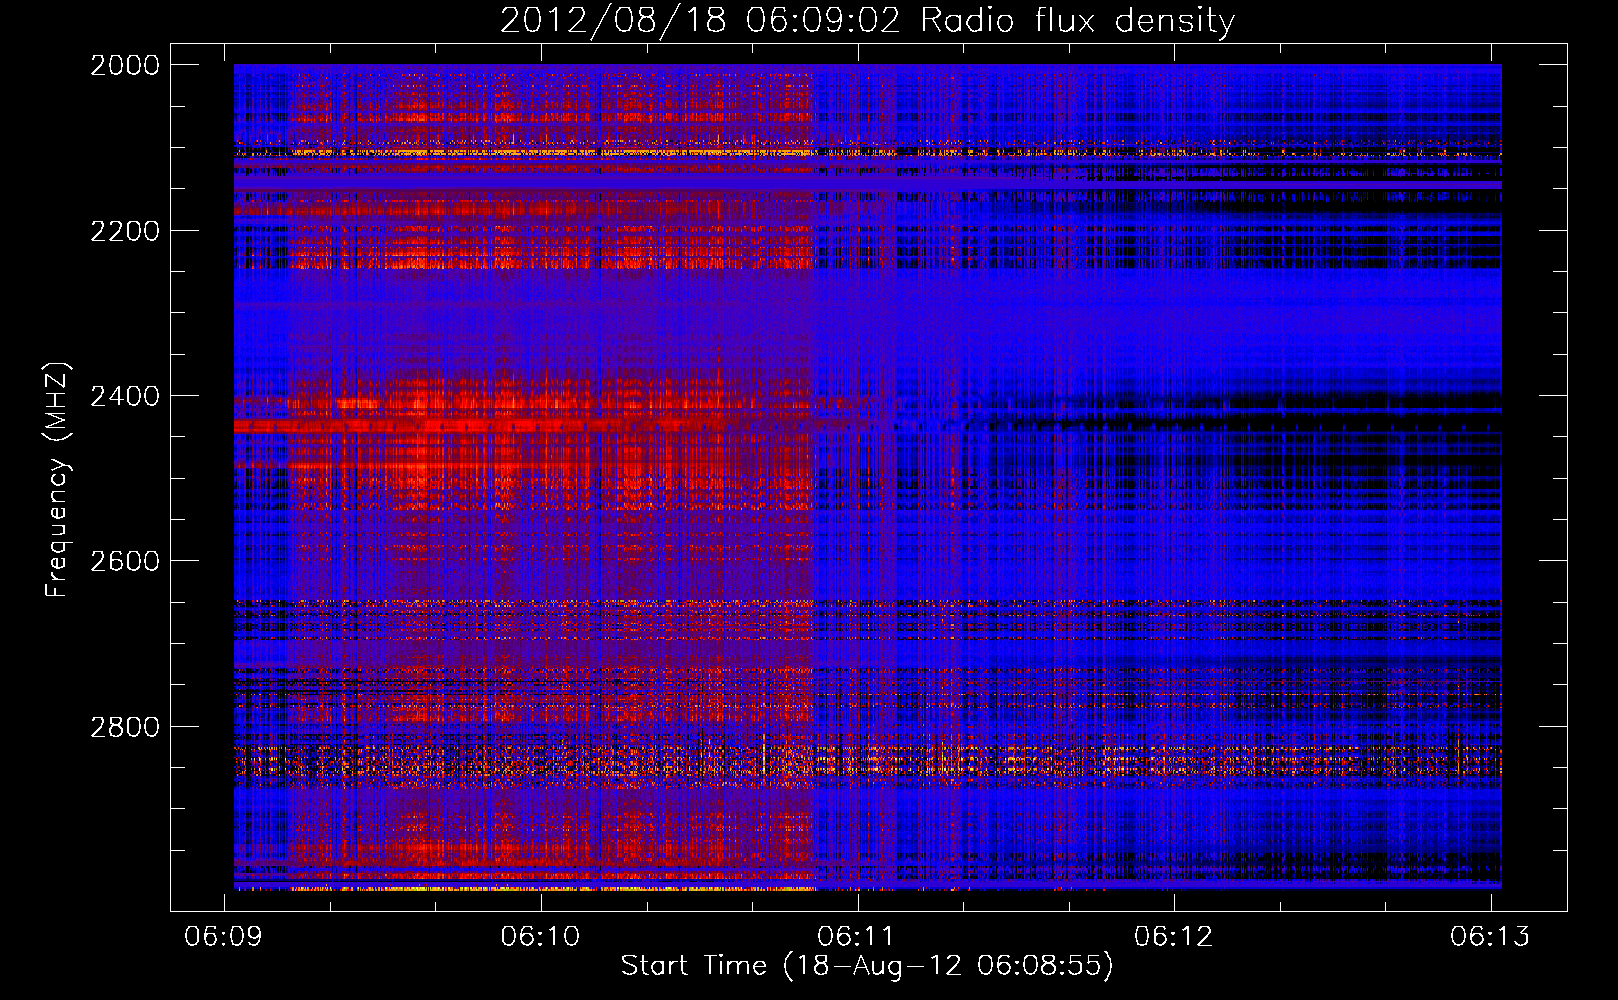
Task: Select the 2000 frequency axis label
Action: tap(125, 65)
